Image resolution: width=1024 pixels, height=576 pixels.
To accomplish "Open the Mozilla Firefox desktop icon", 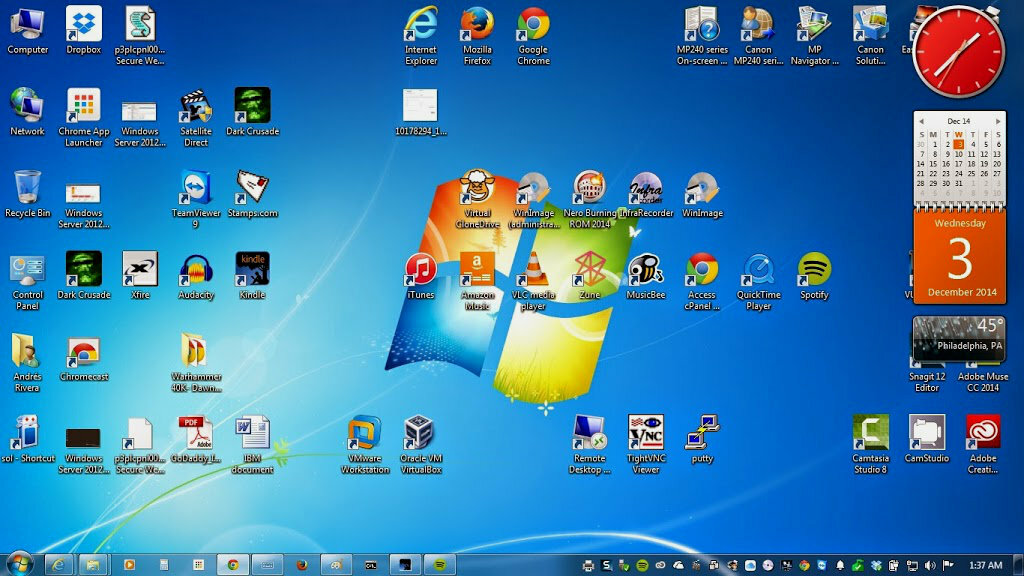I will click(477, 36).
